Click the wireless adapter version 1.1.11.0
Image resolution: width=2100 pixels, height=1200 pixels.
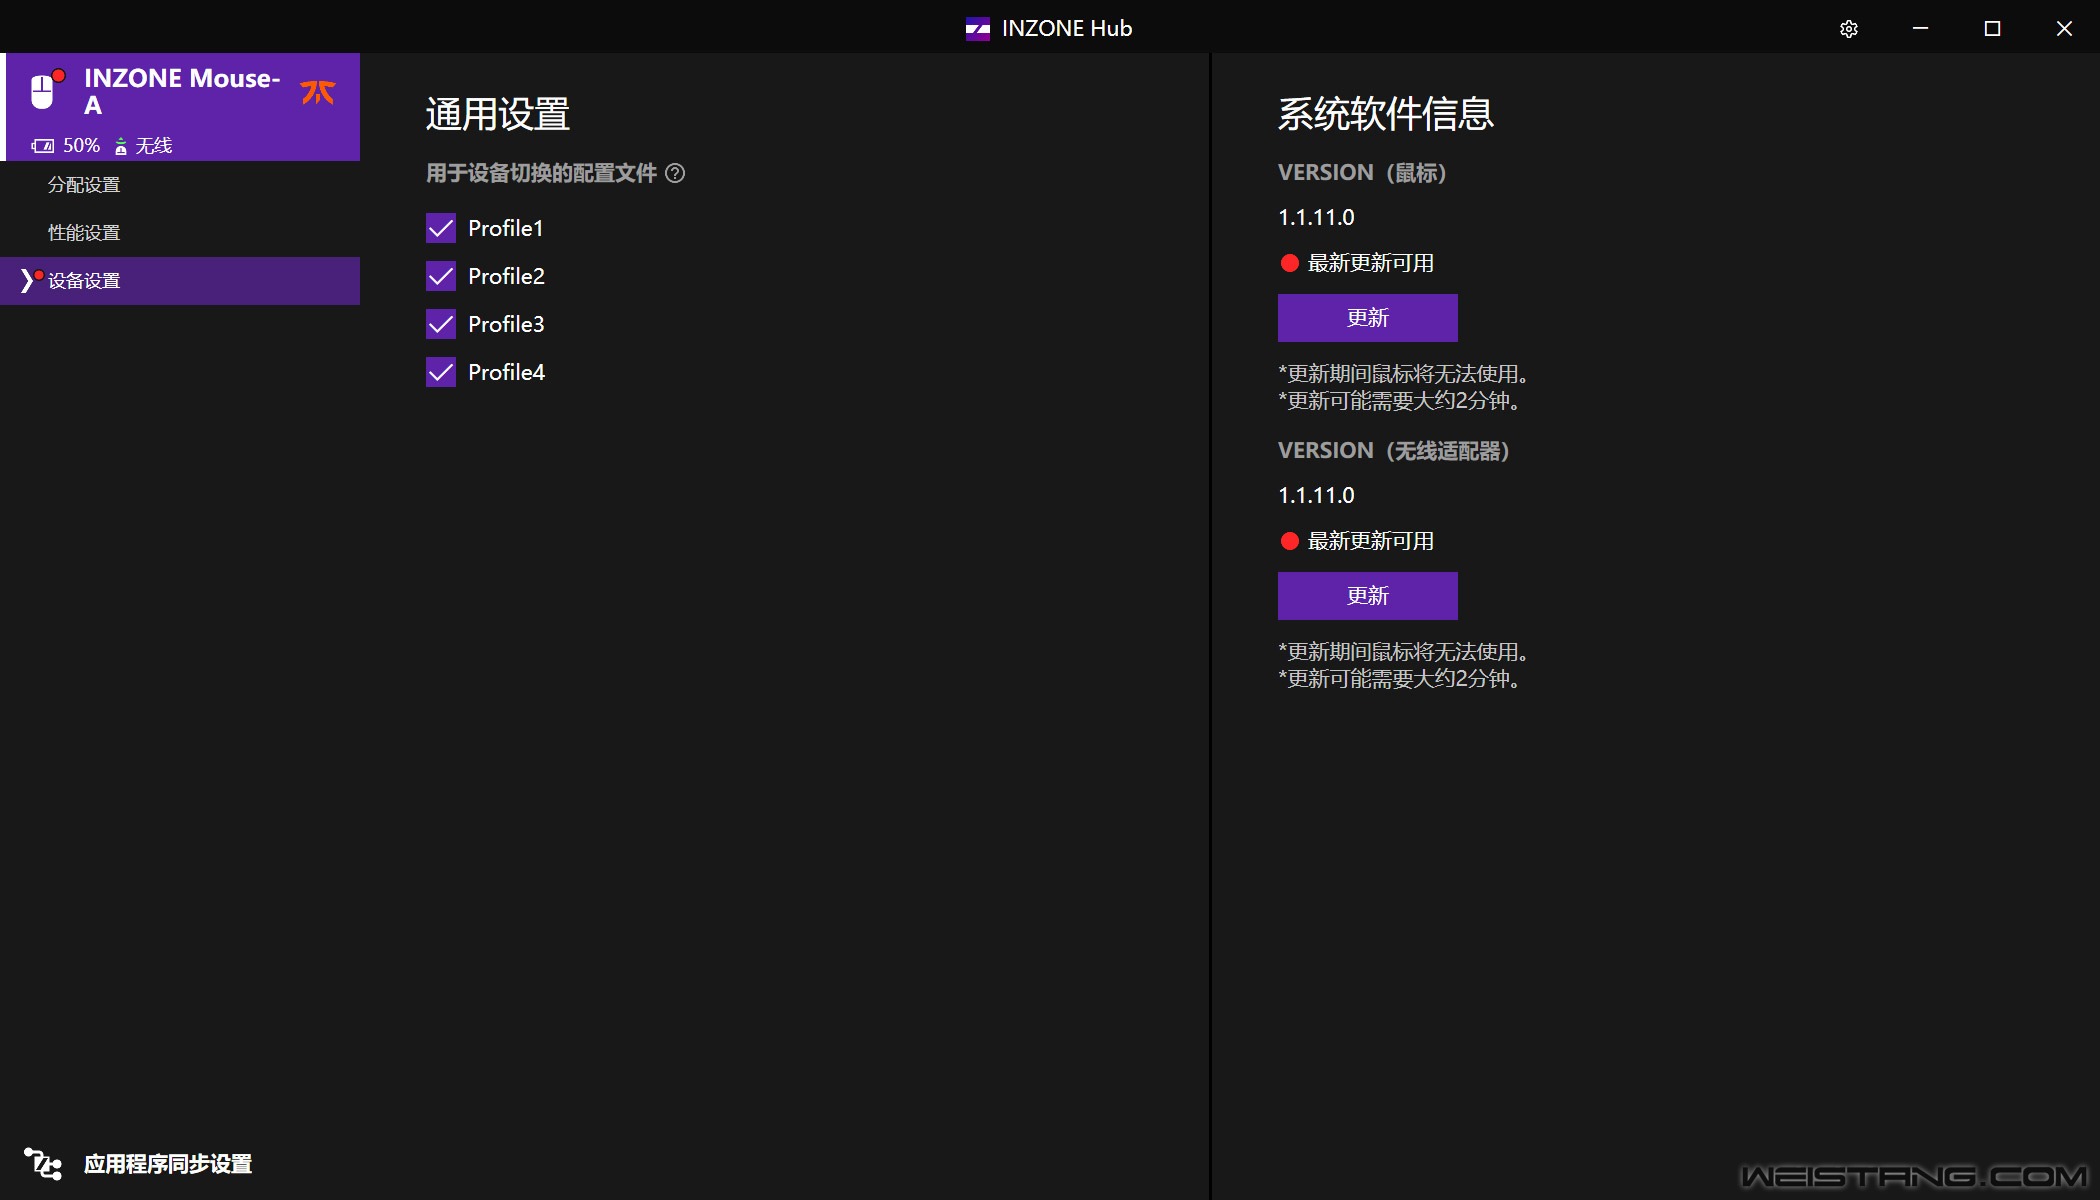pyautogui.click(x=1316, y=495)
